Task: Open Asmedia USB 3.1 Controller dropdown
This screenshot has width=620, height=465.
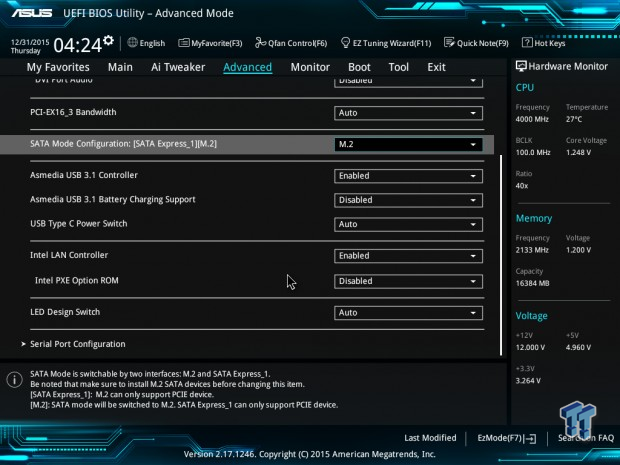Action: coord(408,176)
